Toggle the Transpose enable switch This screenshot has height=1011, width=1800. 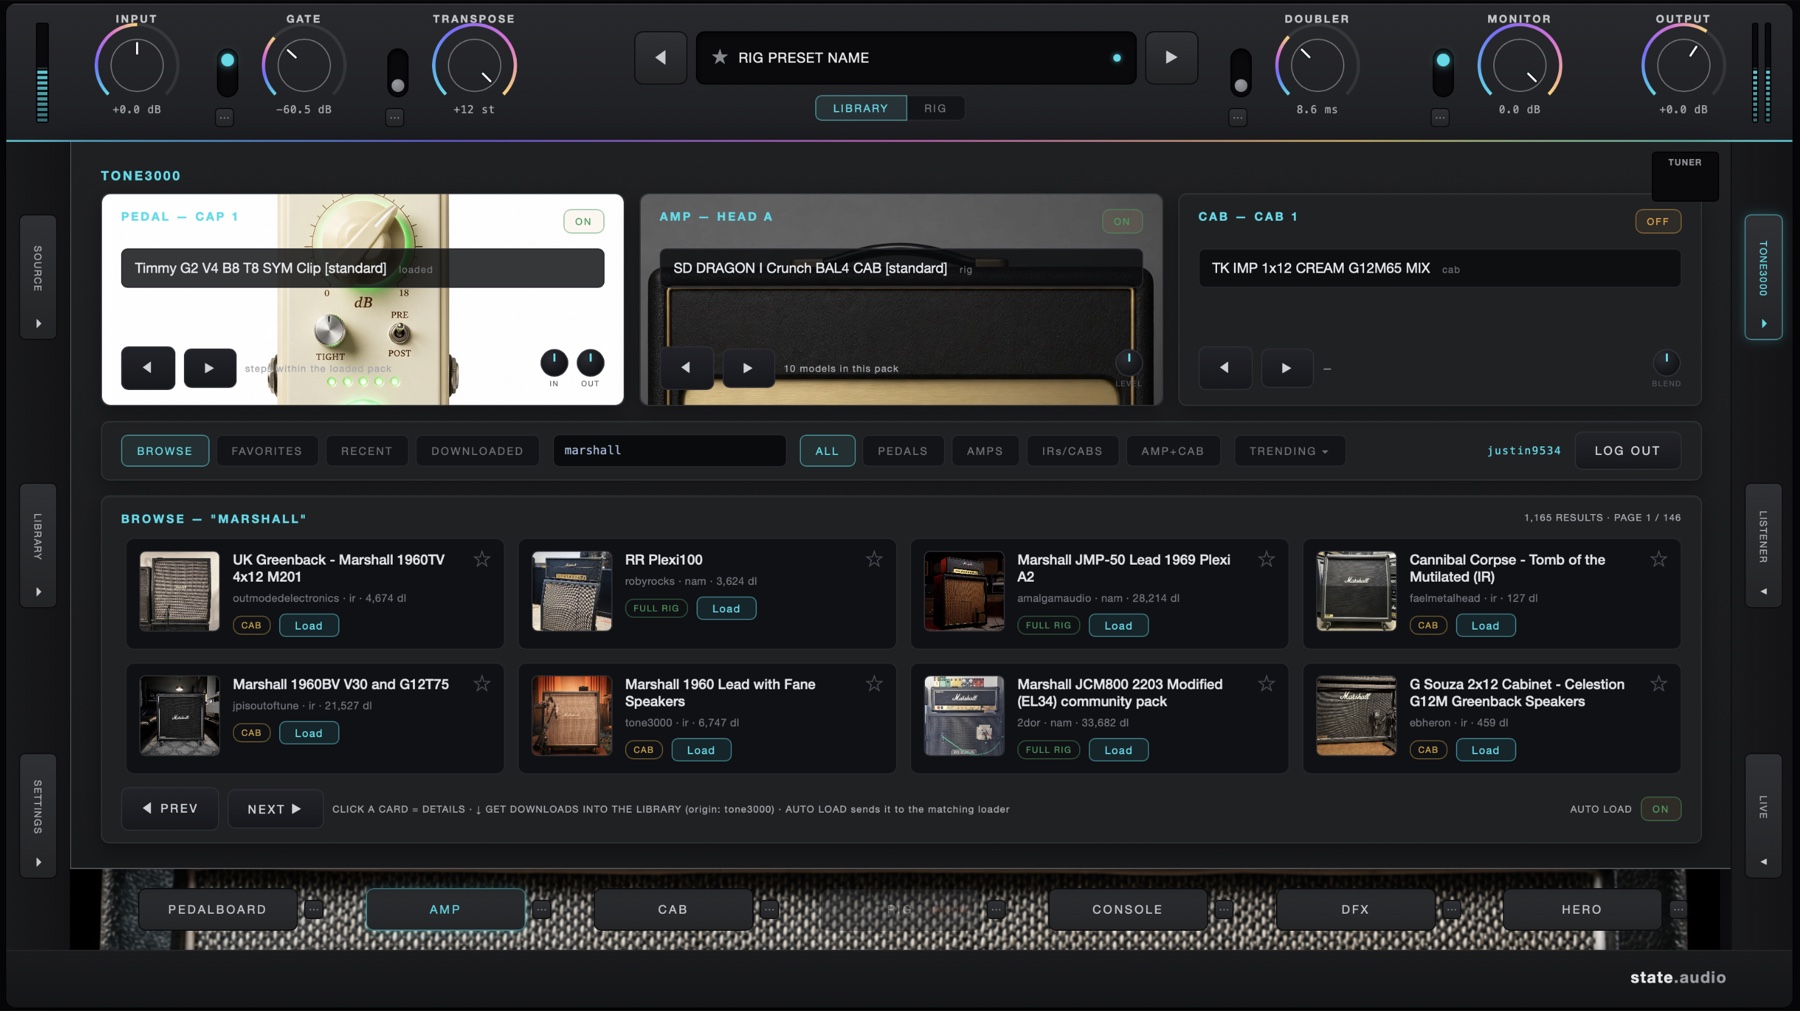click(x=397, y=72)
